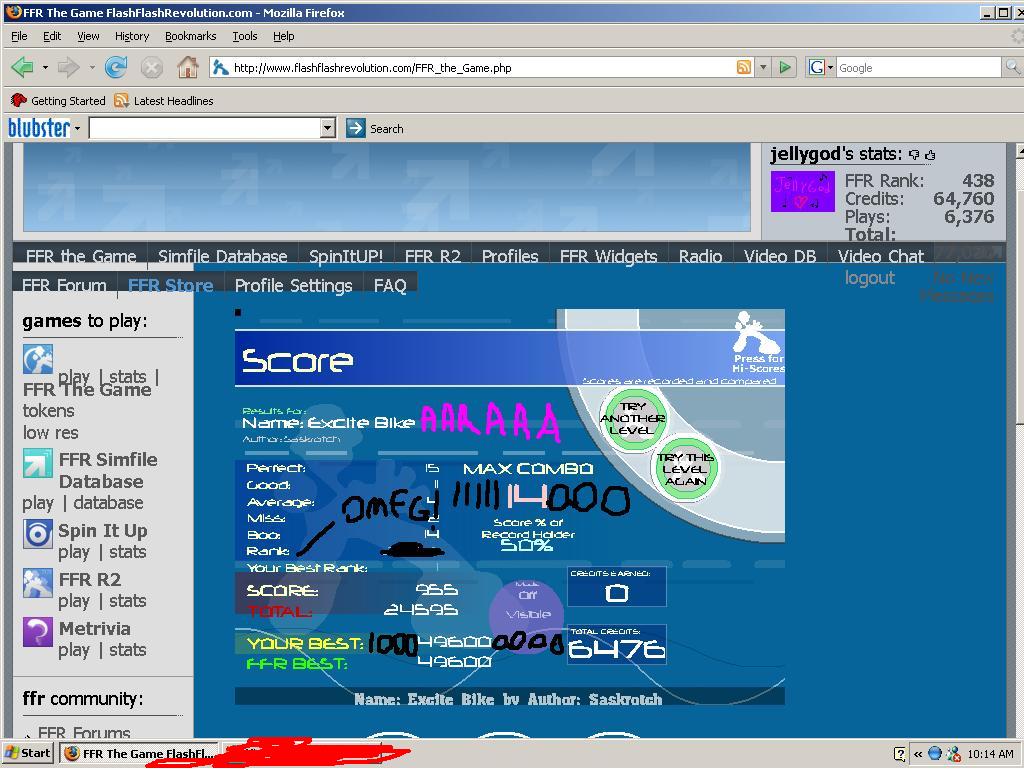Click the jellygod purple avatar thumbnail

(802, 191)
